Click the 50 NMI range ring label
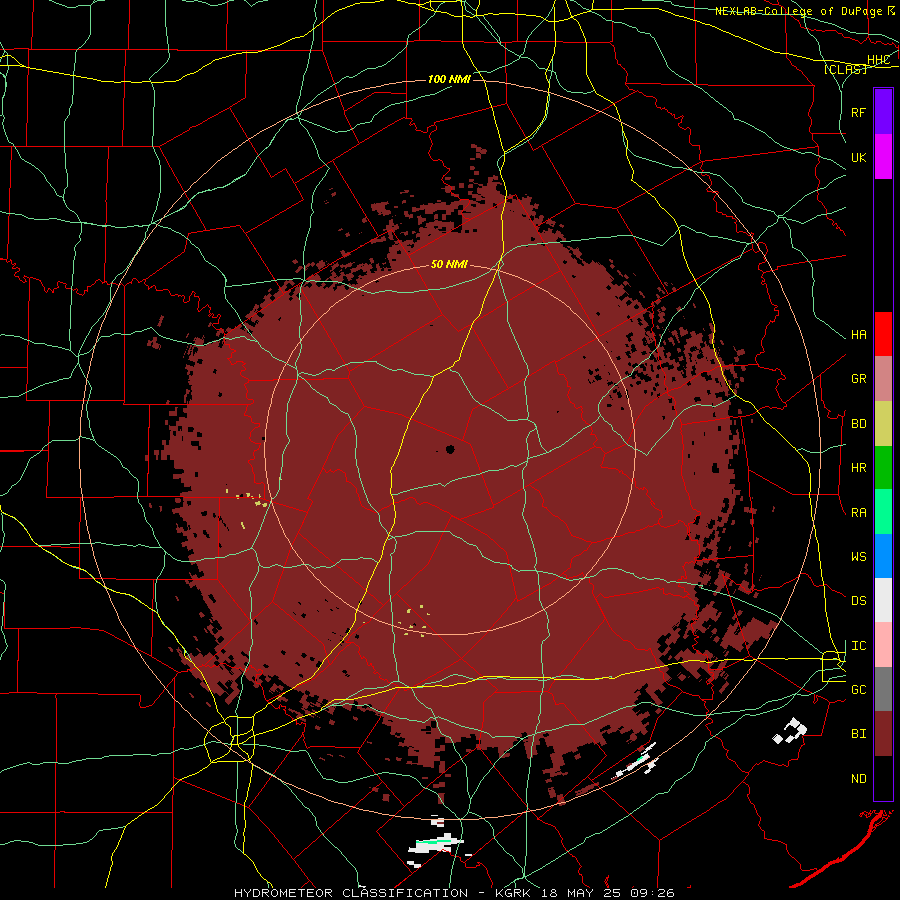 click(449, 264)
